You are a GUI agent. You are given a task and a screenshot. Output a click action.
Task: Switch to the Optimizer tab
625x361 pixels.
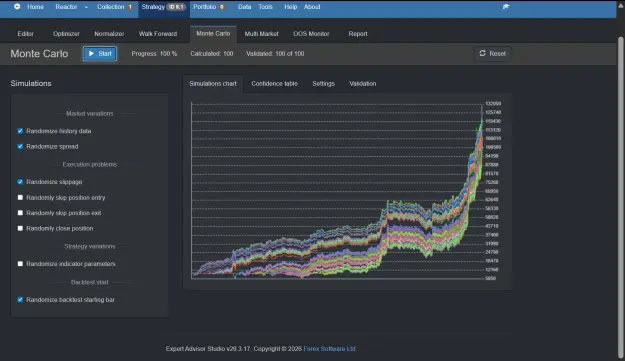click(66, 34)
